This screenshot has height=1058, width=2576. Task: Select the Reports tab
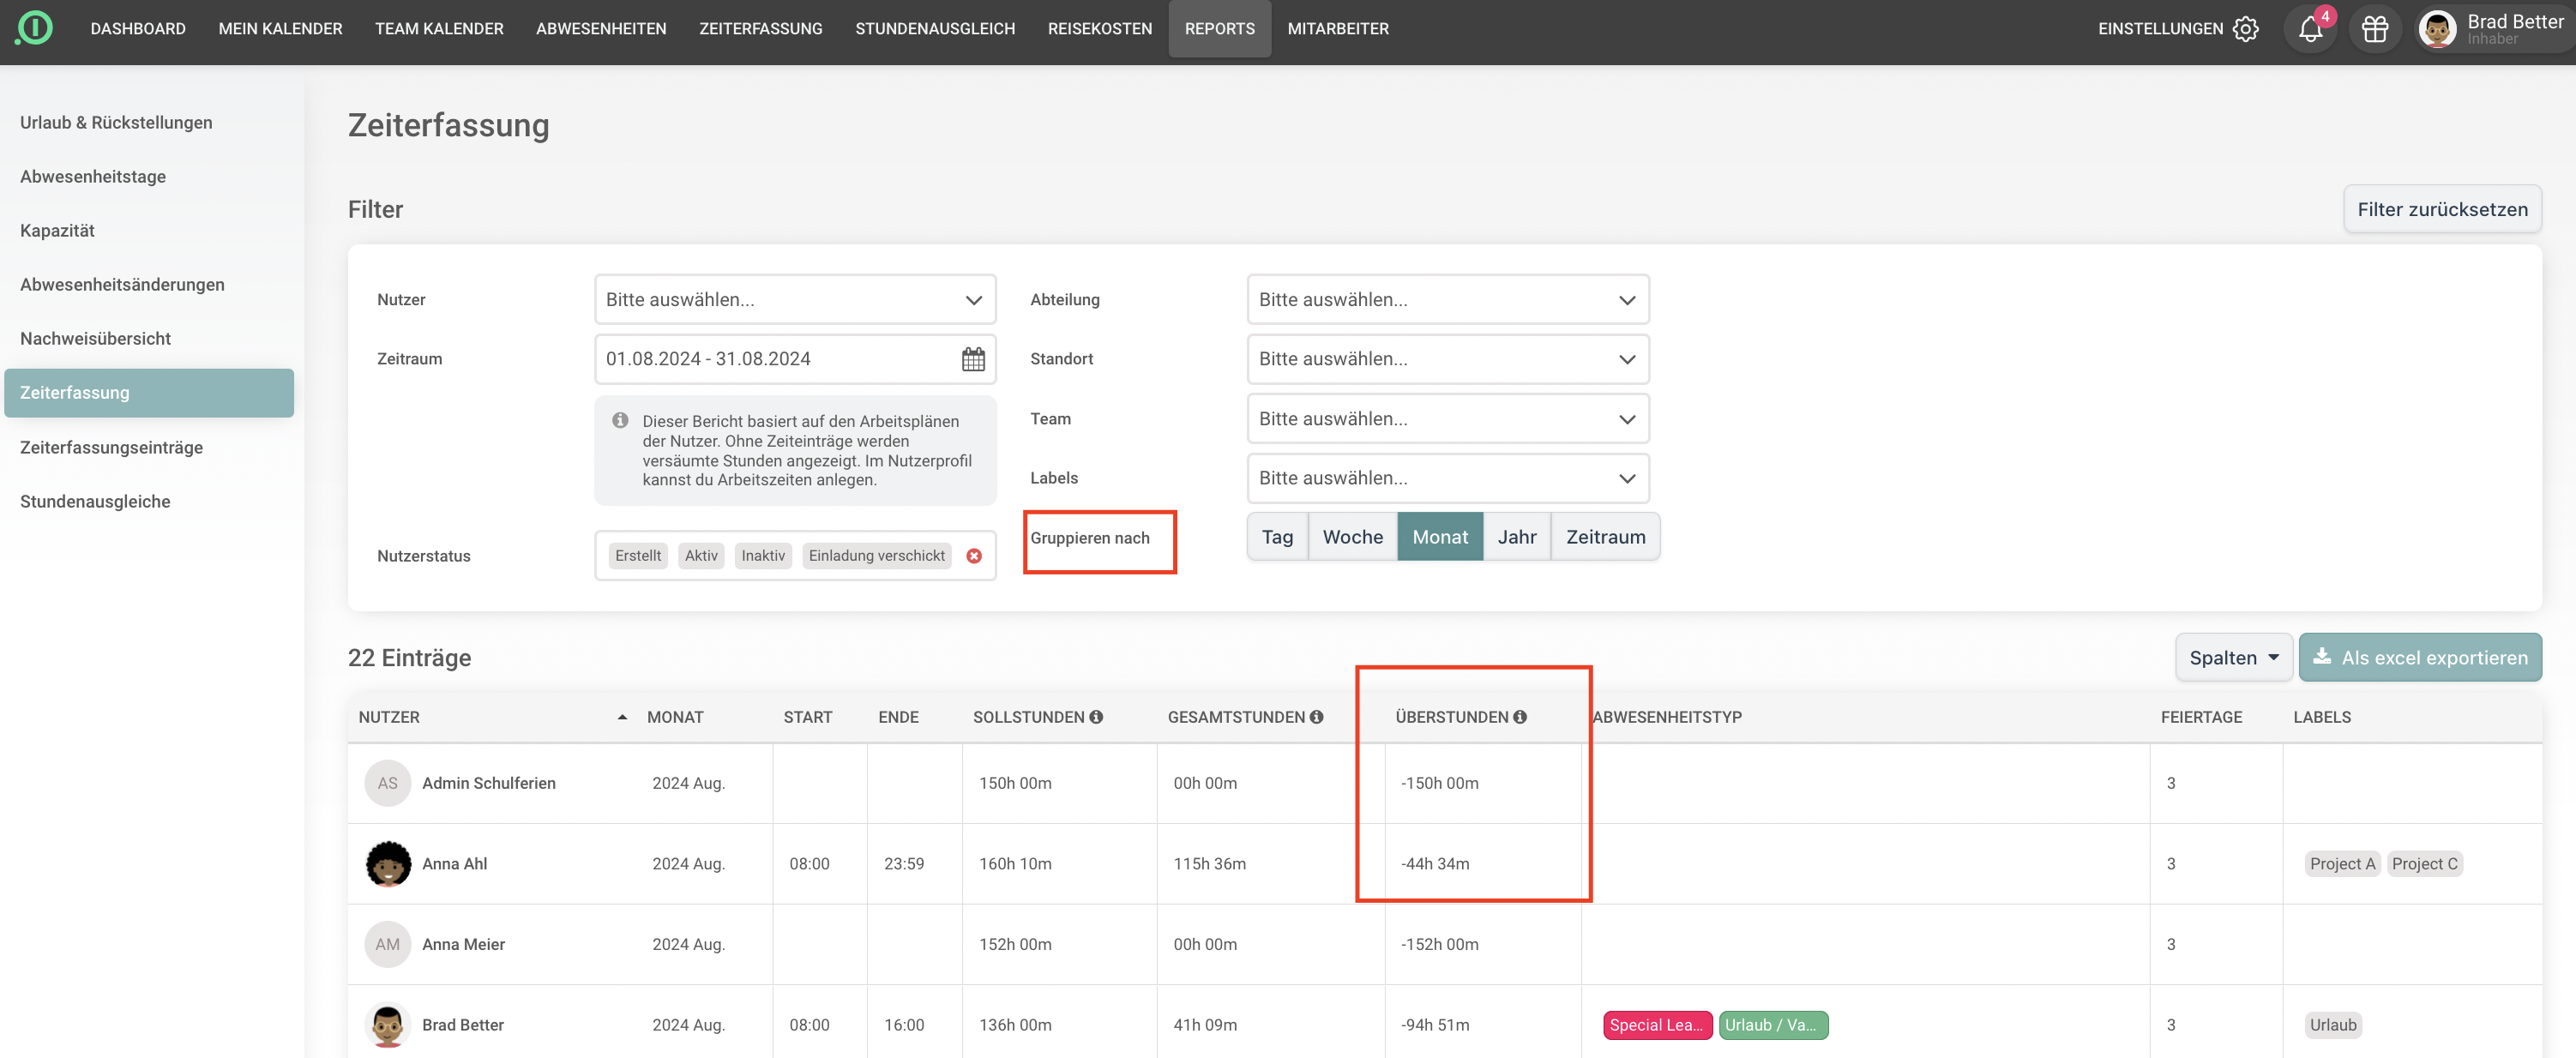(1219, 29)
